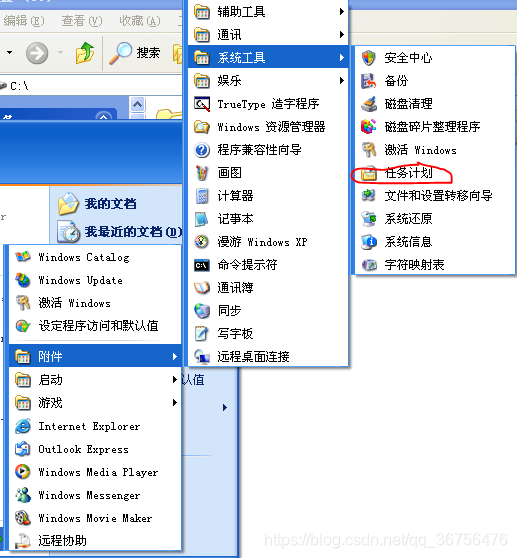Expand 娱乐 submenu arrow

pos(342,80)
